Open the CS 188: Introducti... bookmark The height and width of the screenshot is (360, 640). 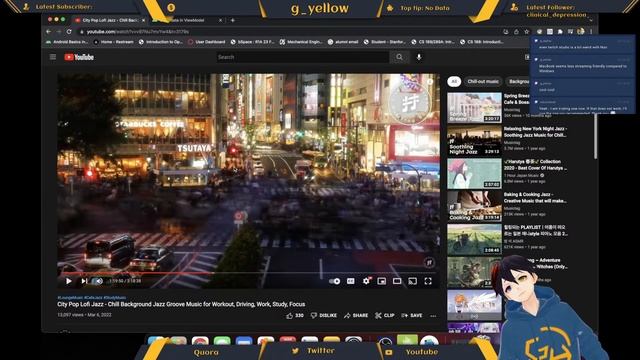(x=482, y=42)
